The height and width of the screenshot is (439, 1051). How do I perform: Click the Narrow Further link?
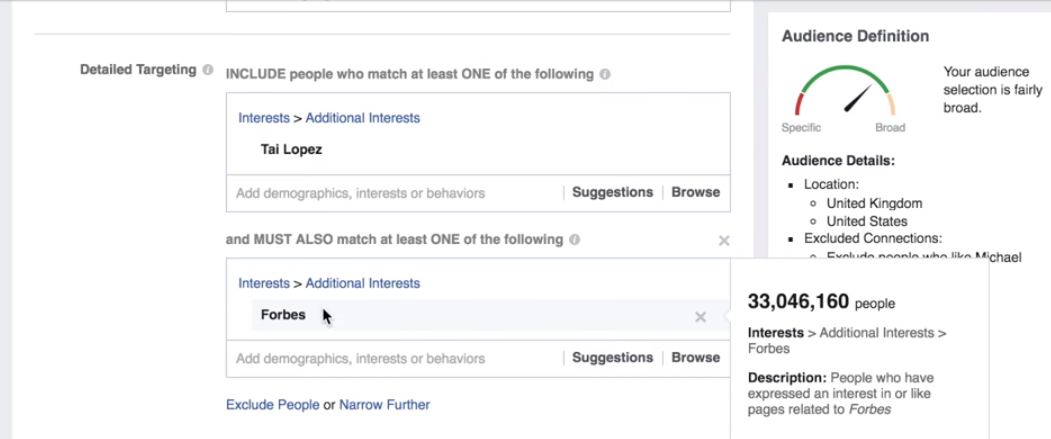(385, 405)
